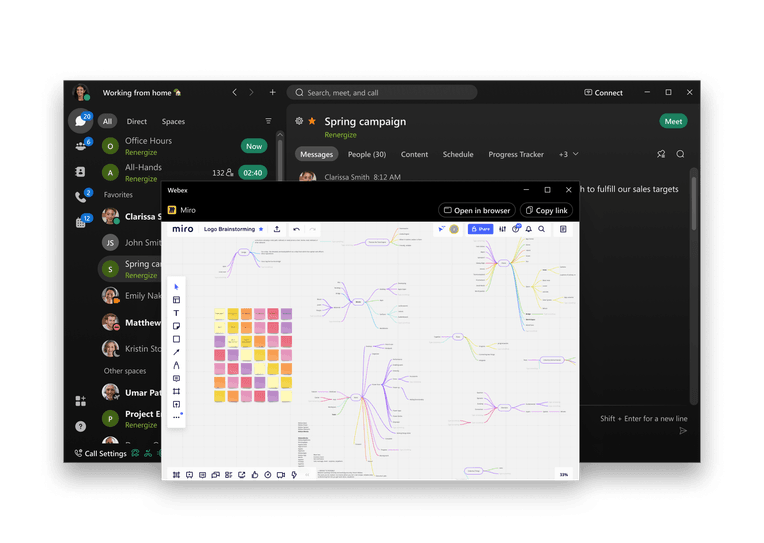
Task: Open Webex Messaging in the sidebar
Action: pyautogui.click(x=80, y=121)
